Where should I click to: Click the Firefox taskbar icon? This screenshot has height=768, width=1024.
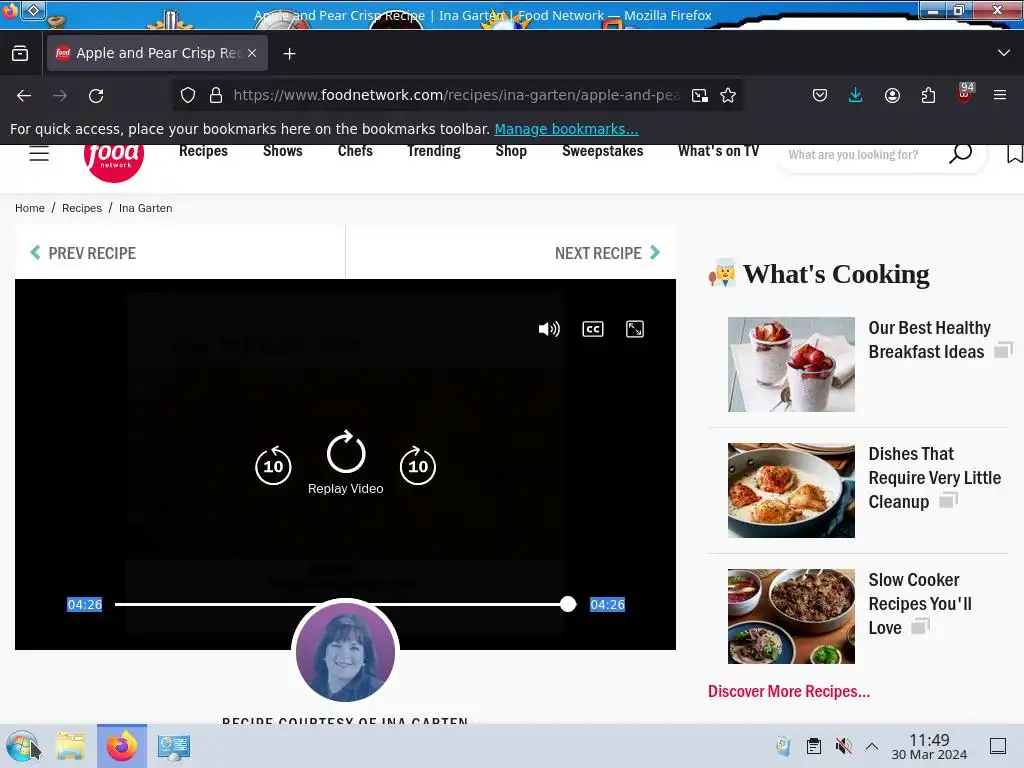point(122,746)
